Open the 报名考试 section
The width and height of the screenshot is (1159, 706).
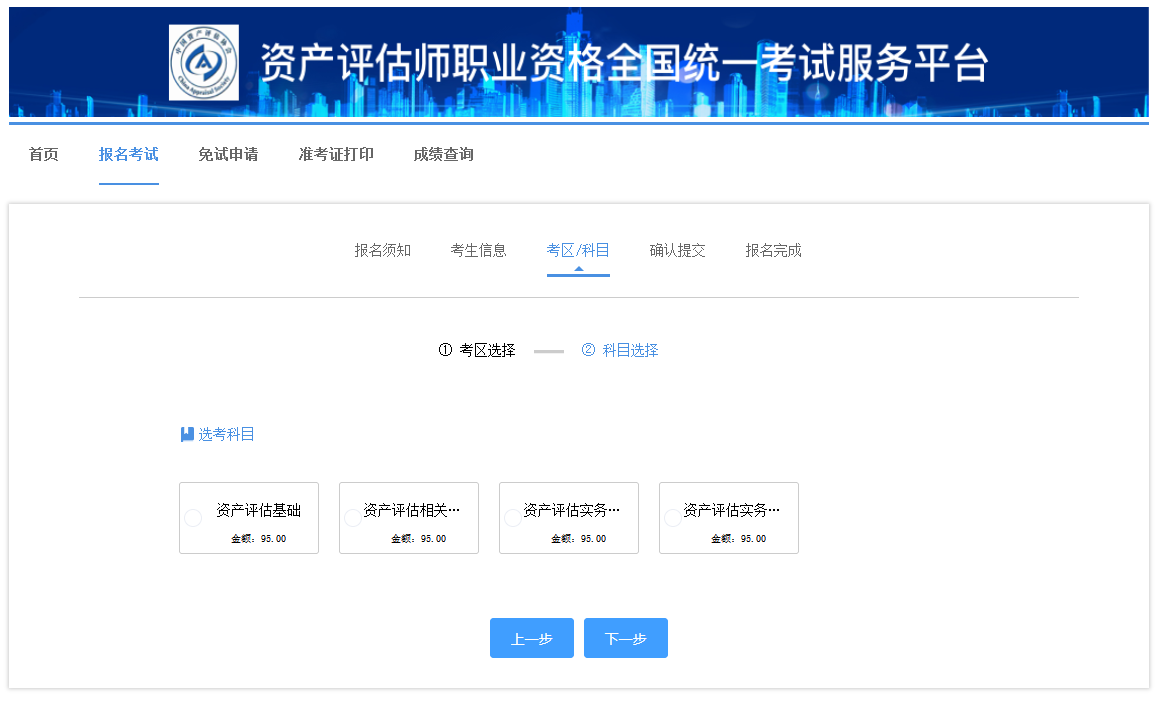click(128, 155)
